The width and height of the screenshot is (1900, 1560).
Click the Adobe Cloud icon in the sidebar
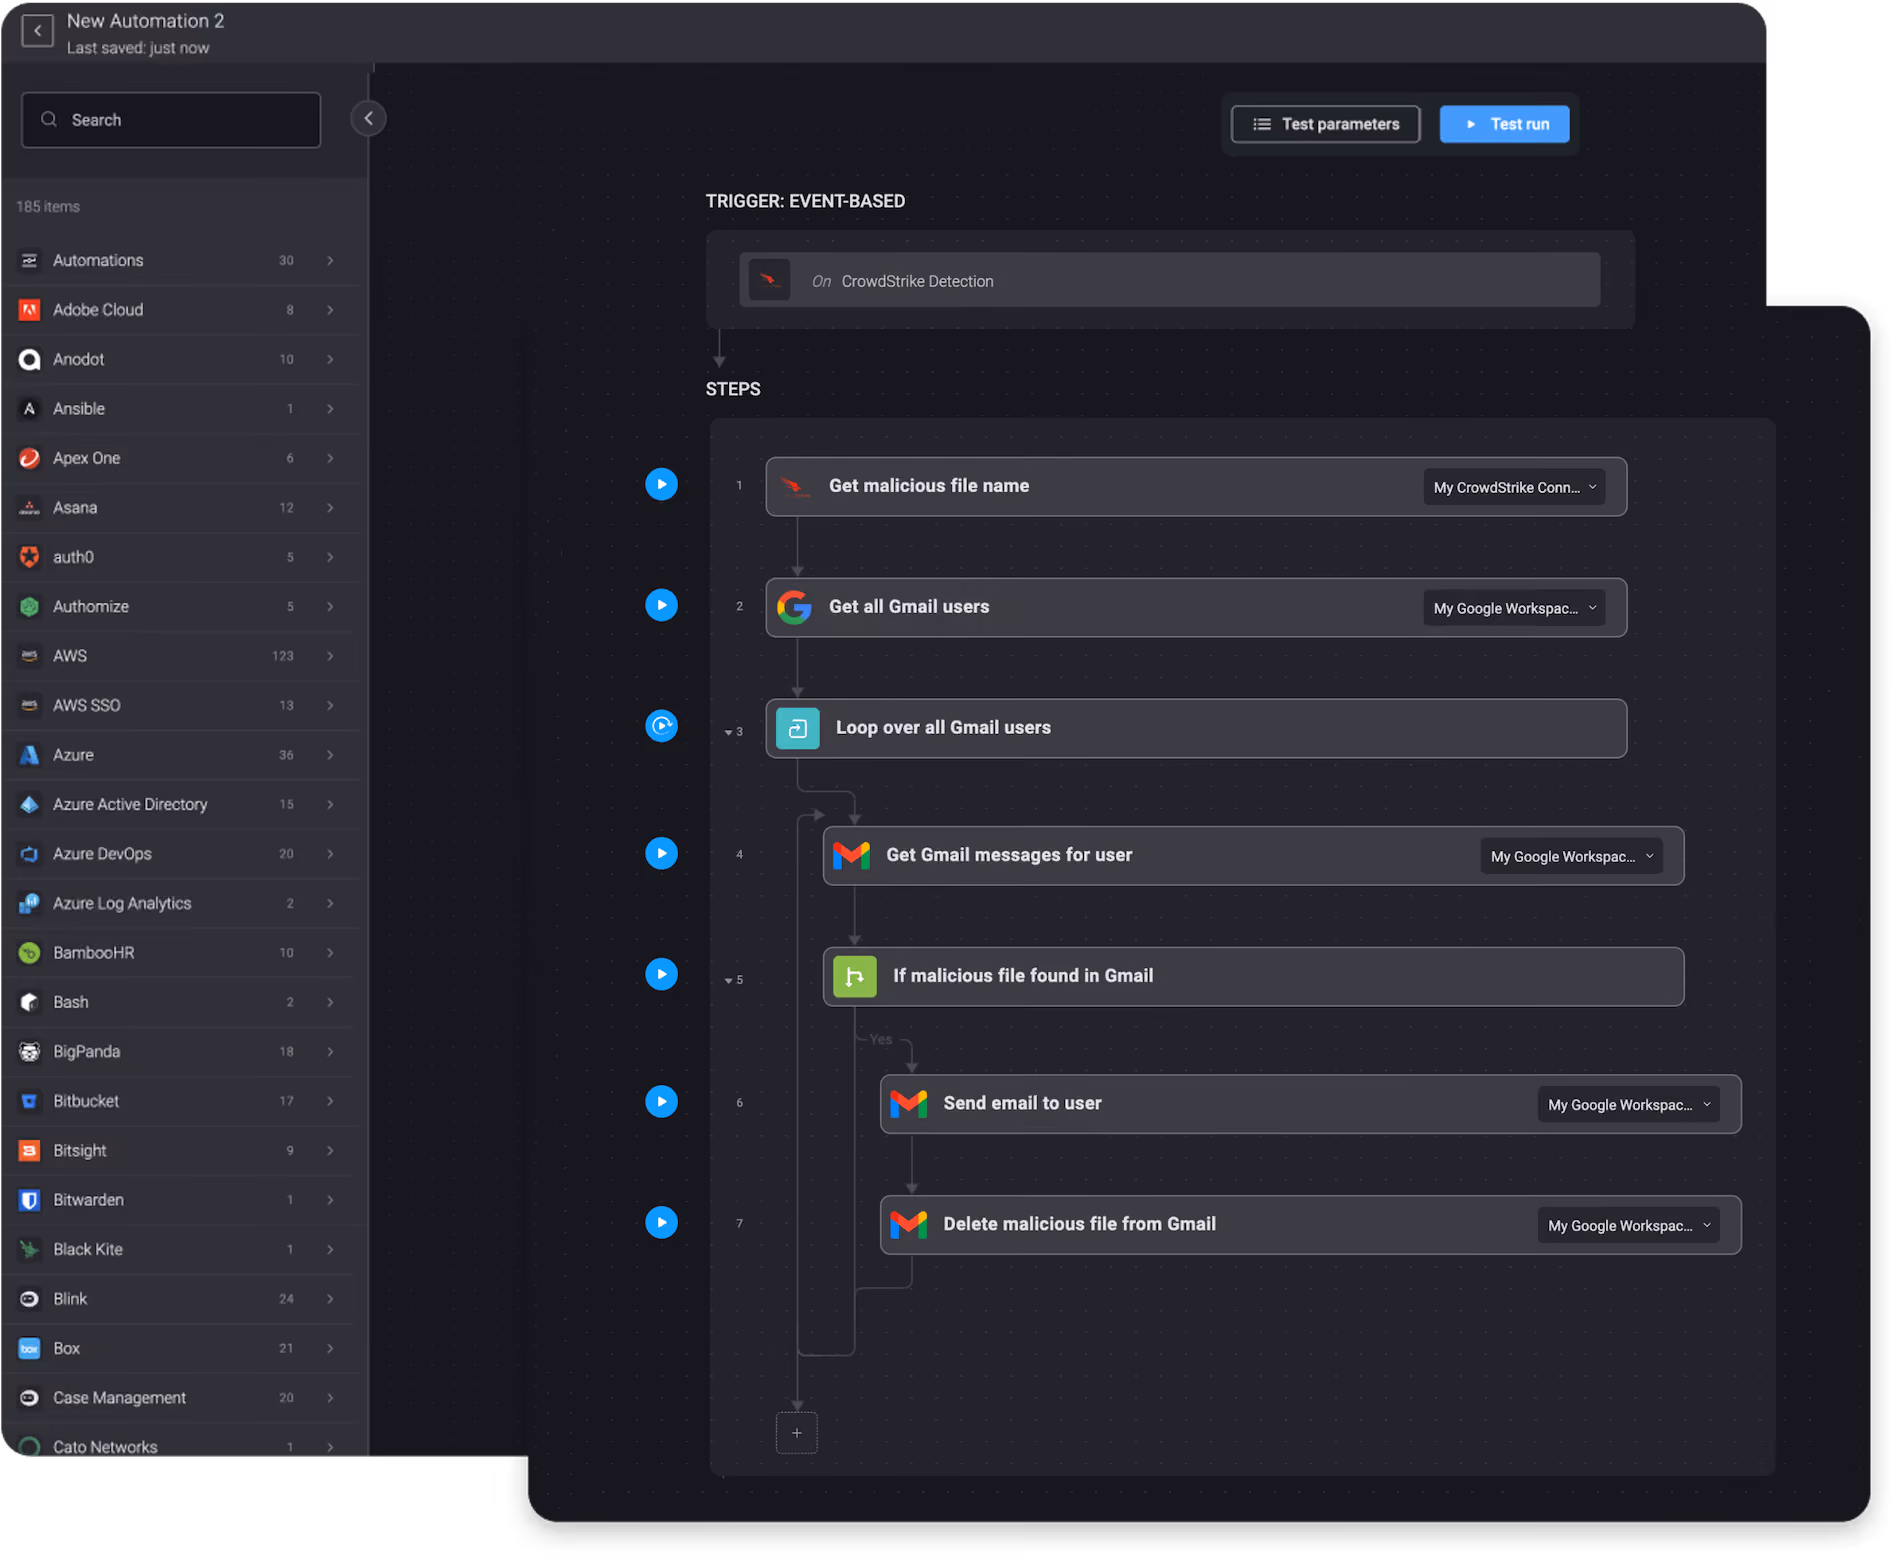[30, 310]
